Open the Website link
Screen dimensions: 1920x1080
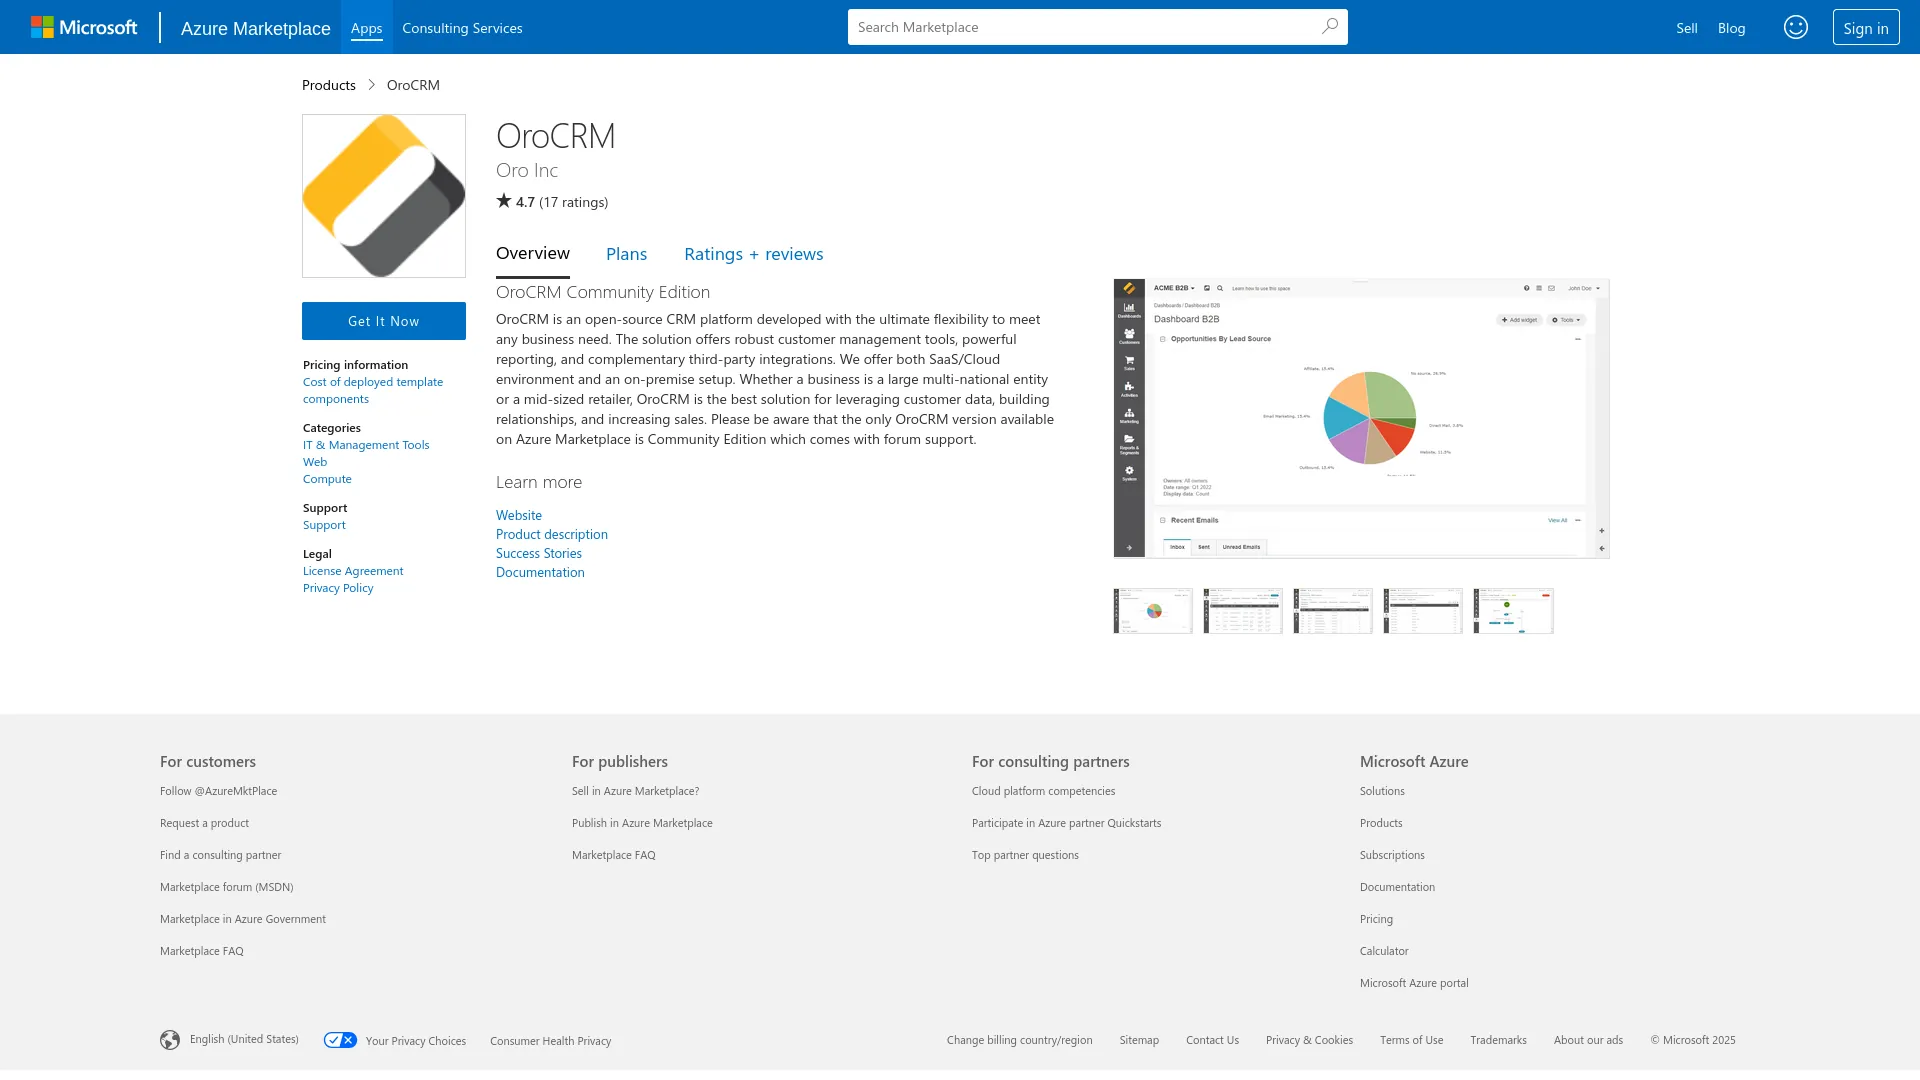519,515
